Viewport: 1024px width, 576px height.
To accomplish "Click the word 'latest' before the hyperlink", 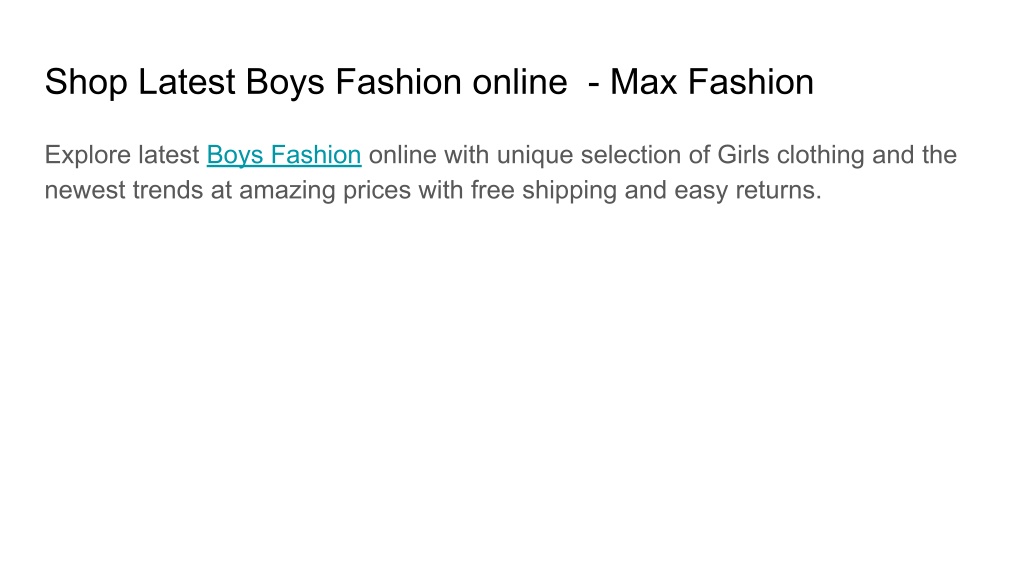I will (x=168, y=155).
